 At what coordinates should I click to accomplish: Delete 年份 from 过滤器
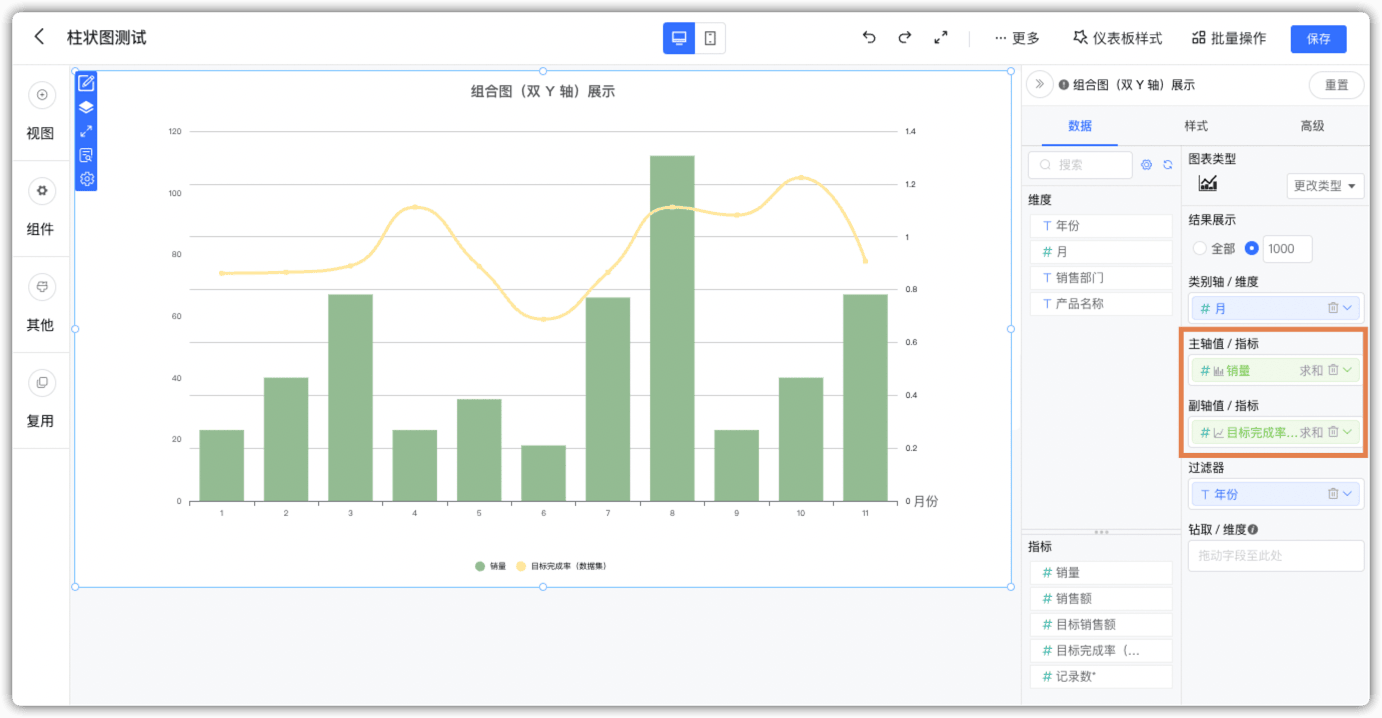1332,494
